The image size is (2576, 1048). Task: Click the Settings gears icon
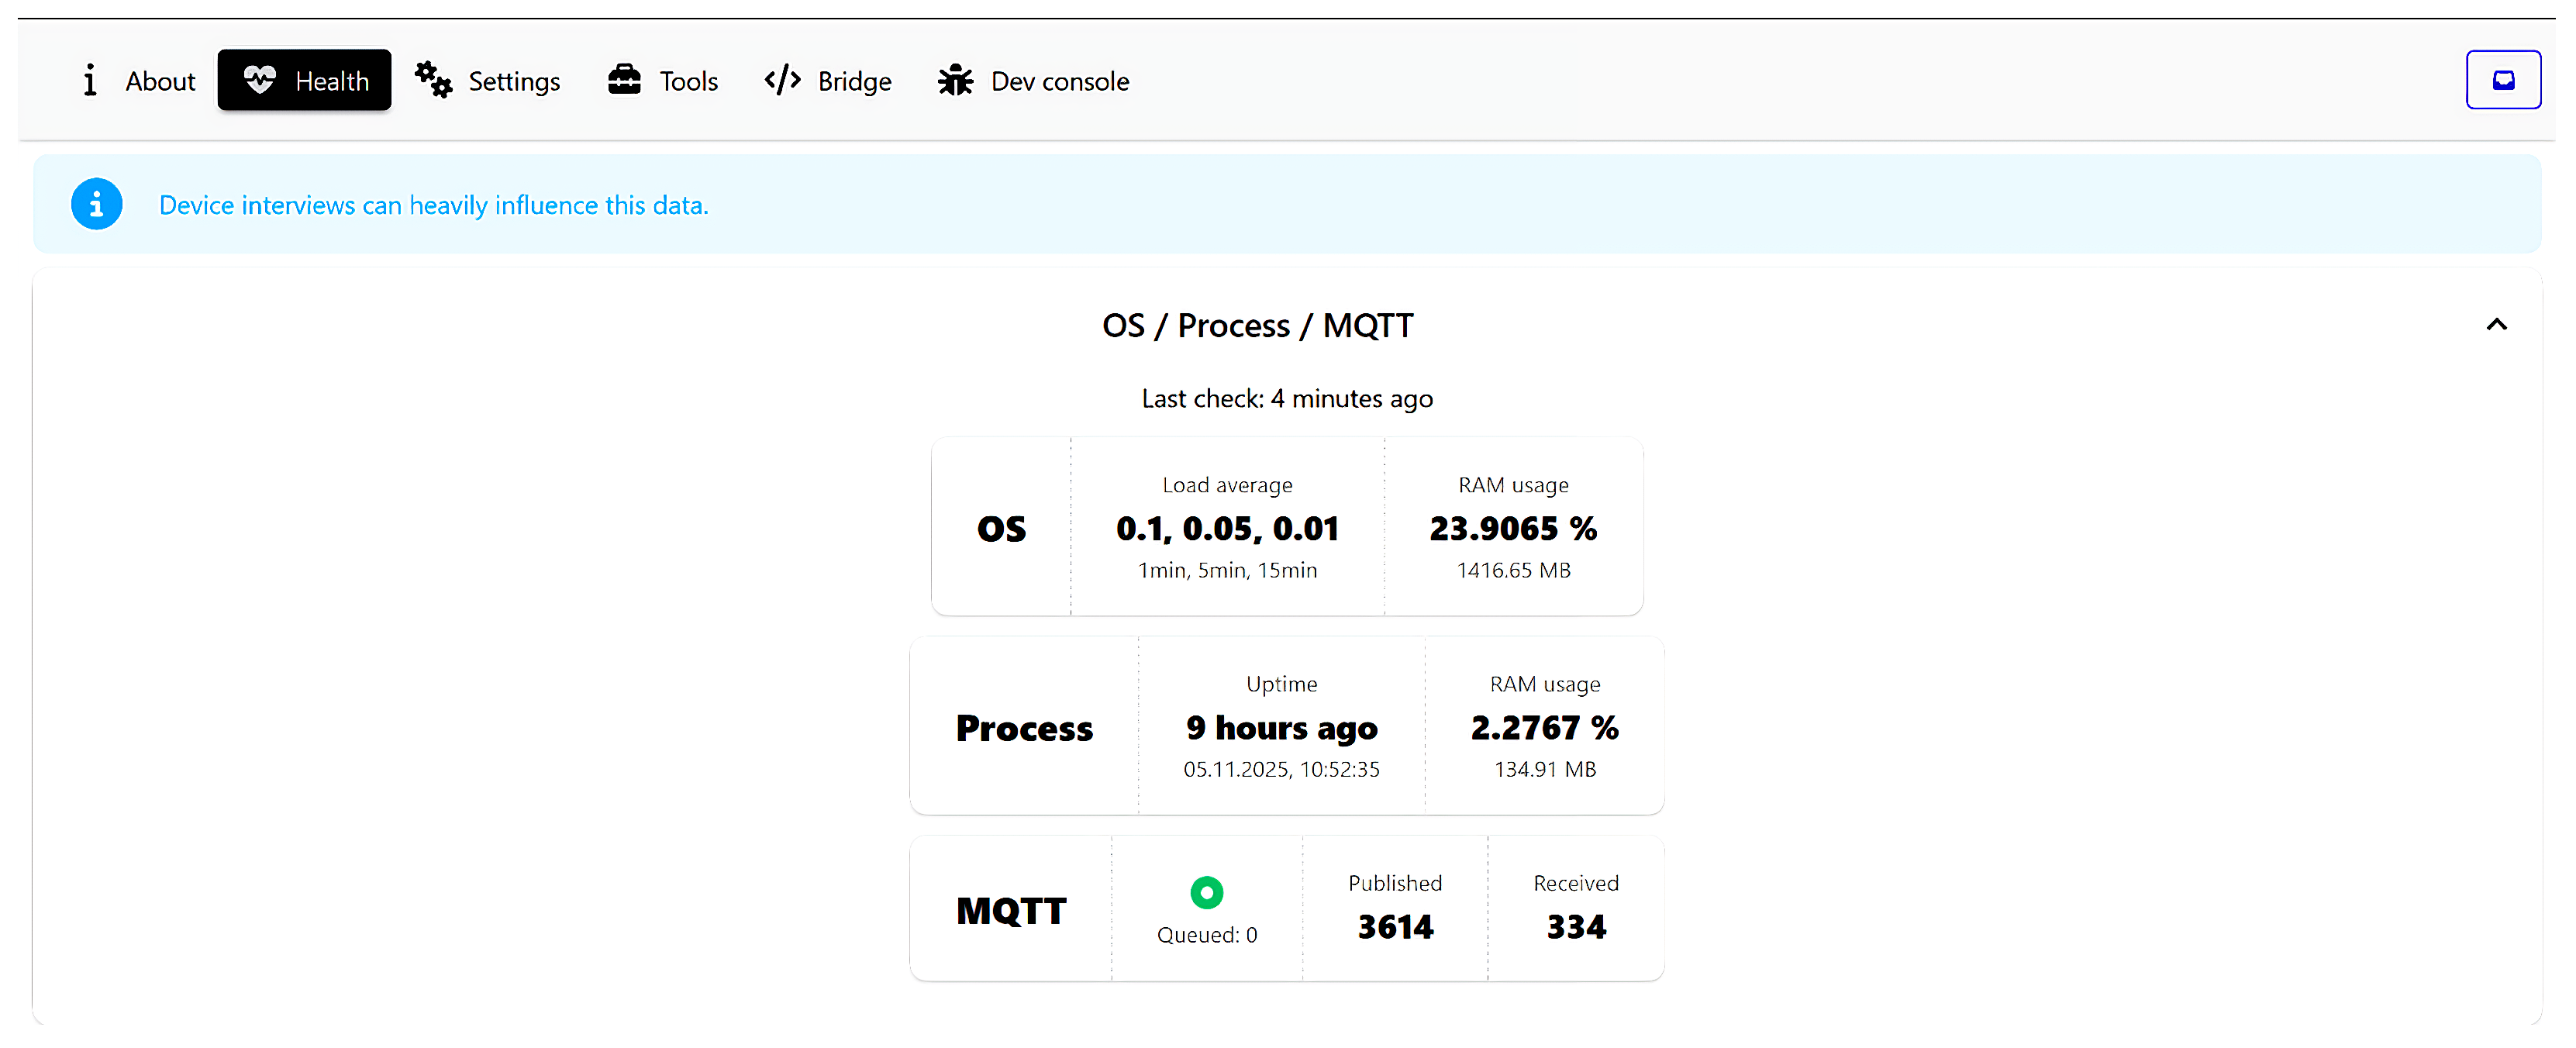[433, 80]
